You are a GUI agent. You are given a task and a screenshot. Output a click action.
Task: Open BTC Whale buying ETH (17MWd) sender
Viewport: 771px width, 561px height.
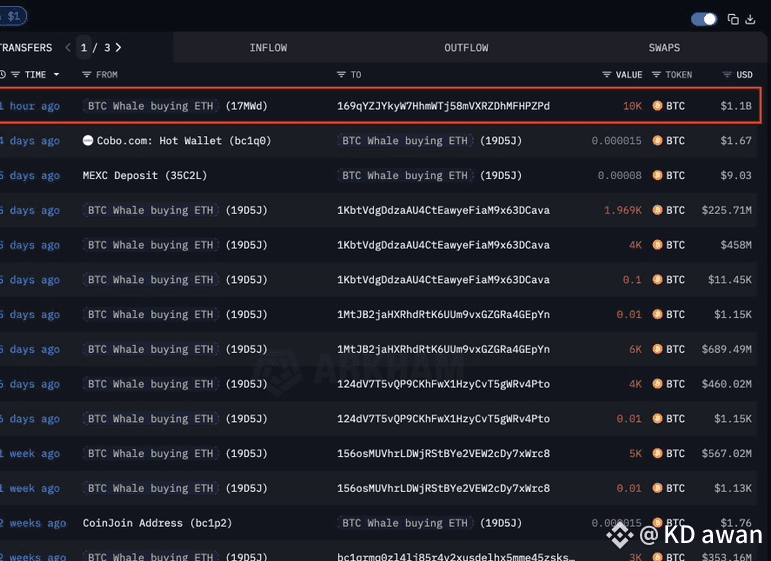[175, 106]
